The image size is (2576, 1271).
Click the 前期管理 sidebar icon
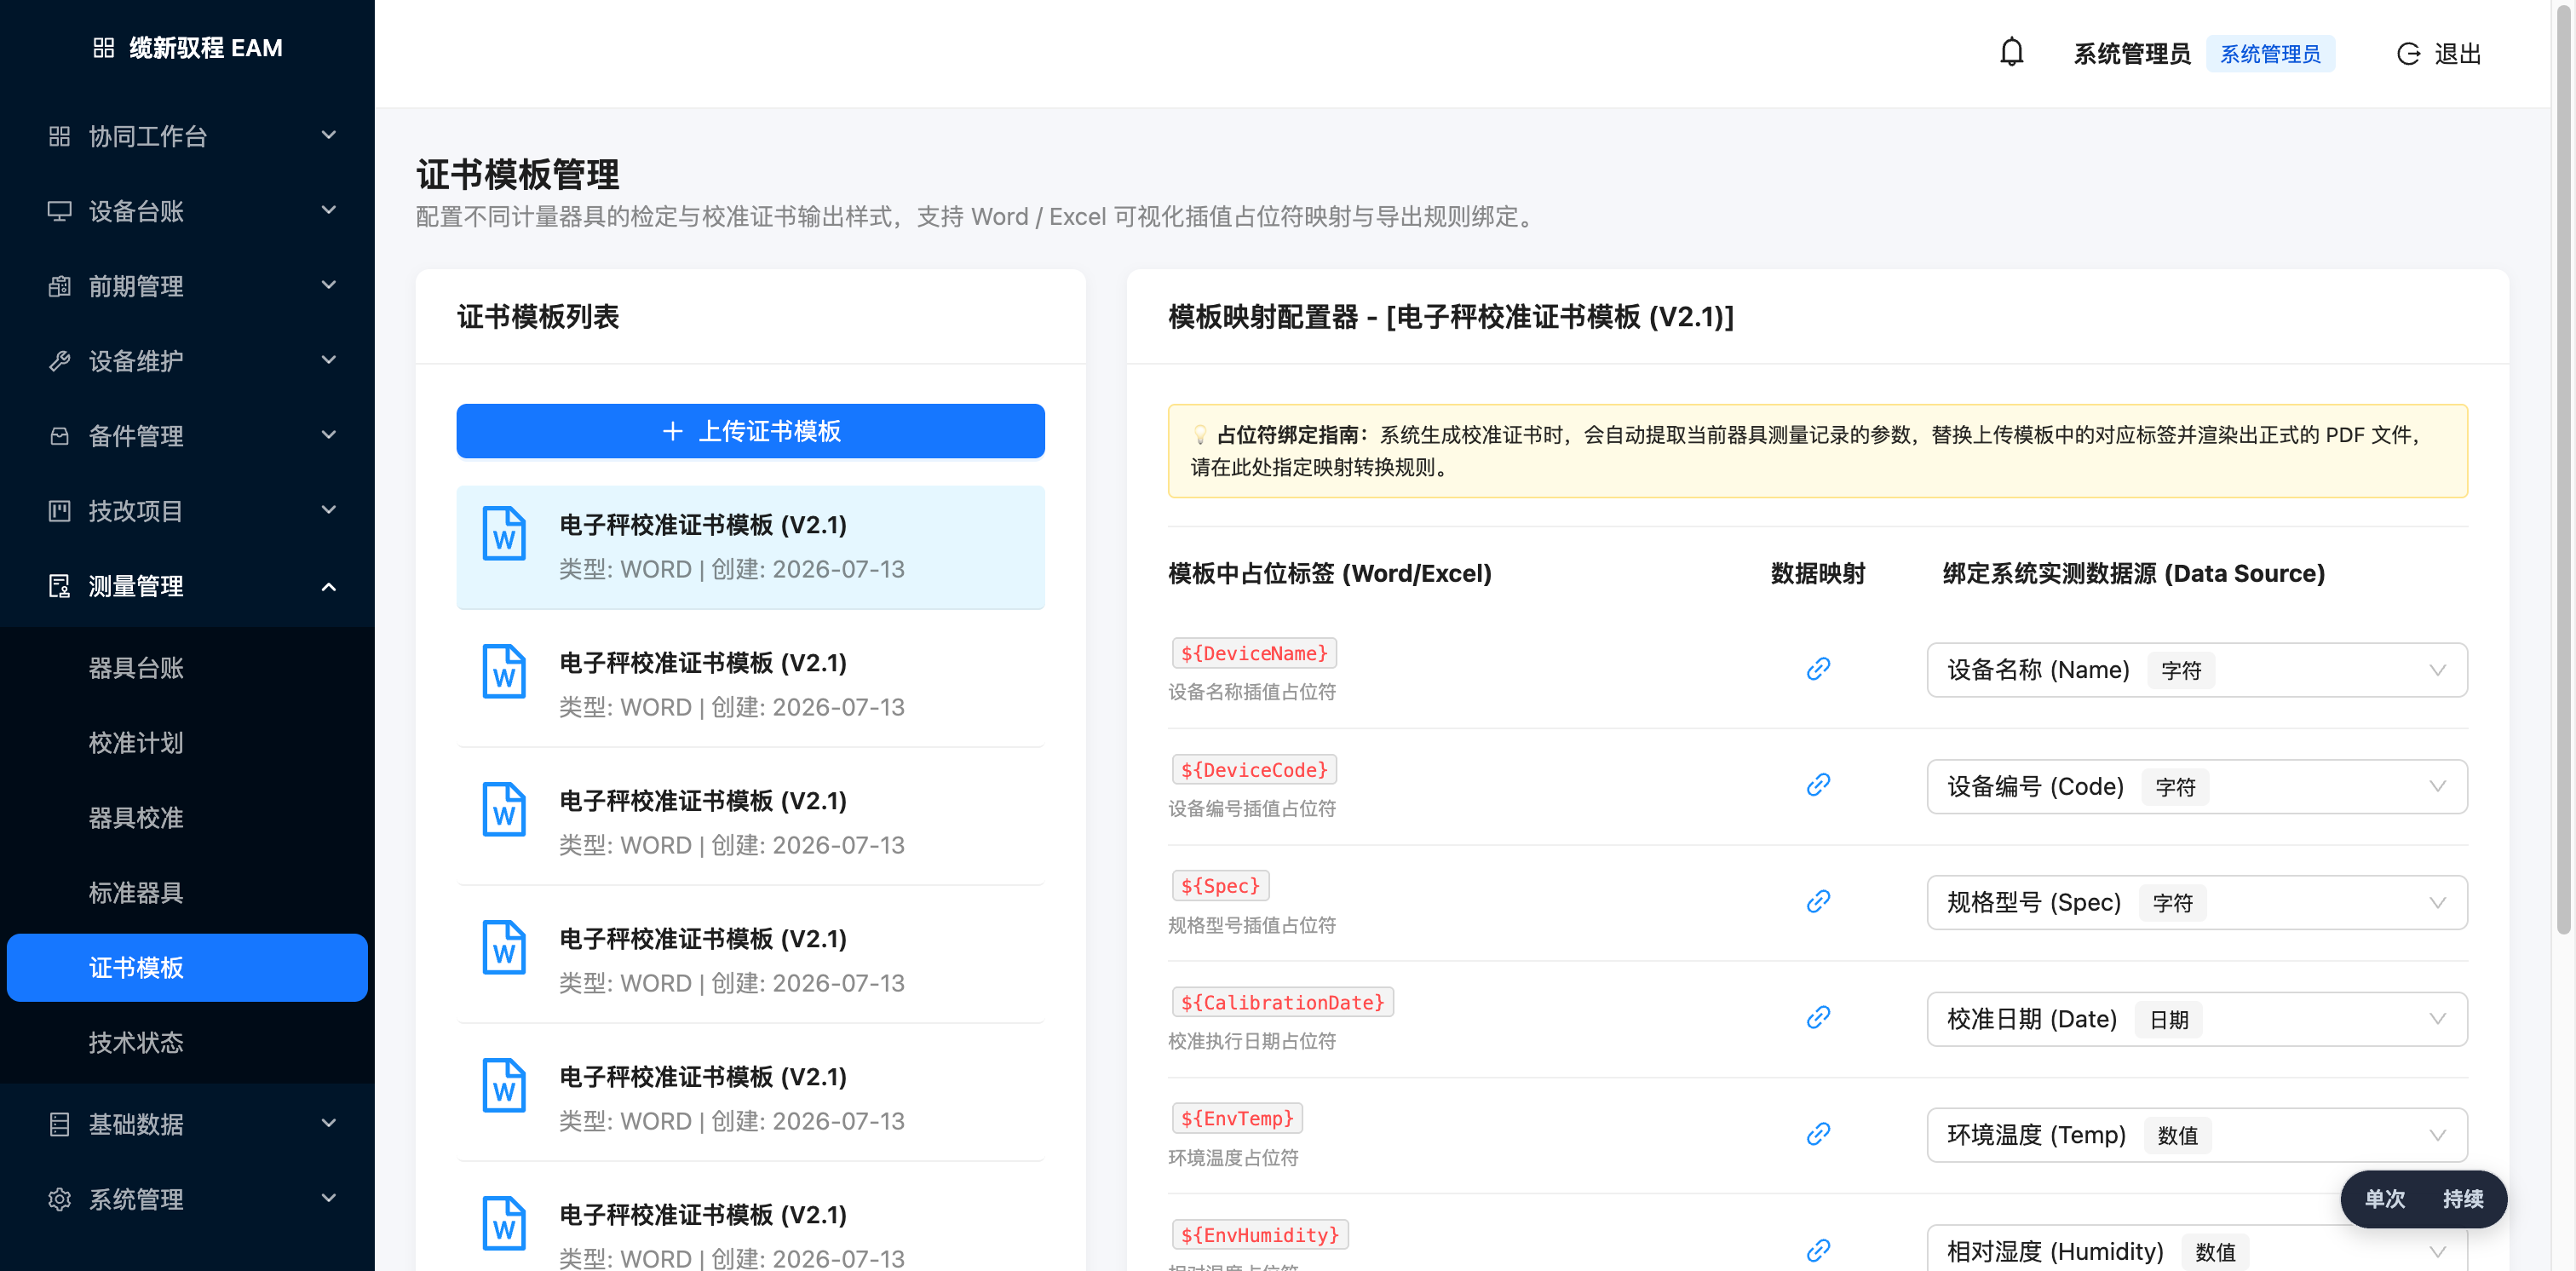tap(59, 286)
